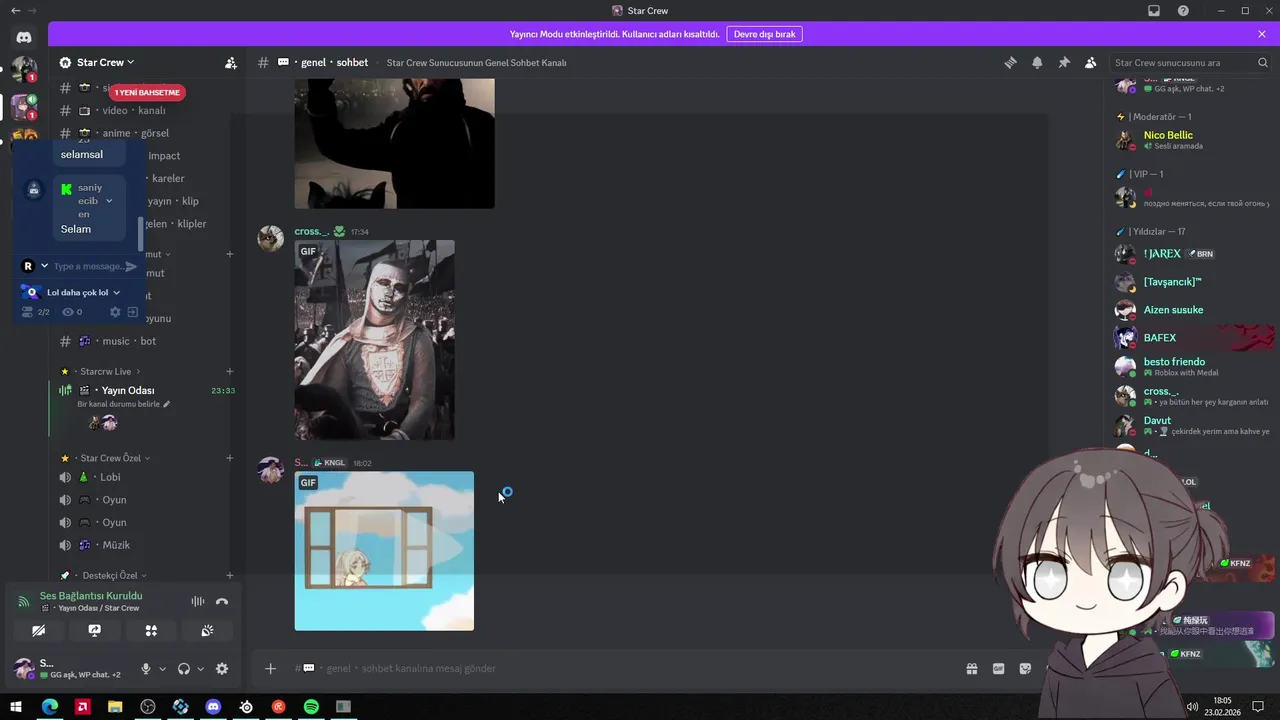Open the knight GIF by cross.._.
The image size is (1280, 720).
tap(374, 340)
